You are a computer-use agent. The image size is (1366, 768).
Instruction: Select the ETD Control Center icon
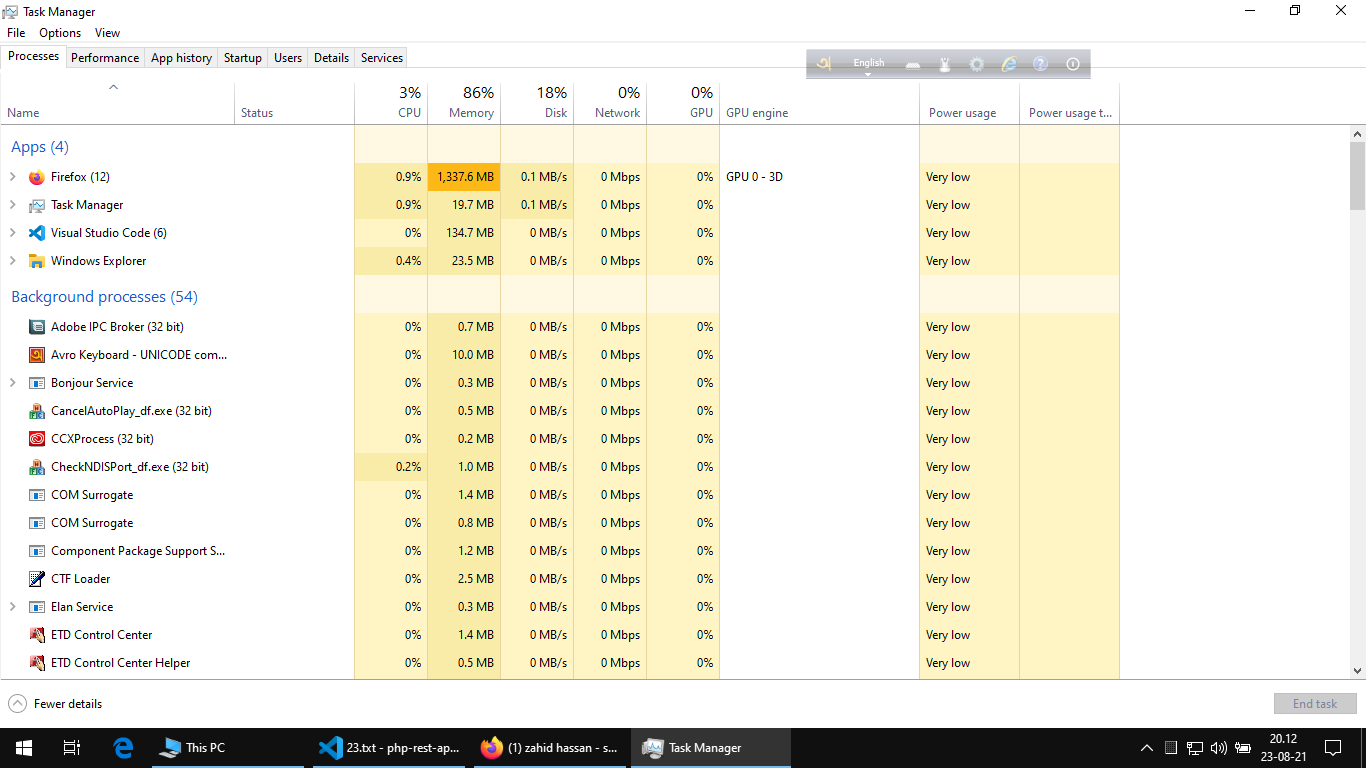pyautogui.click(x=37, y=635)
